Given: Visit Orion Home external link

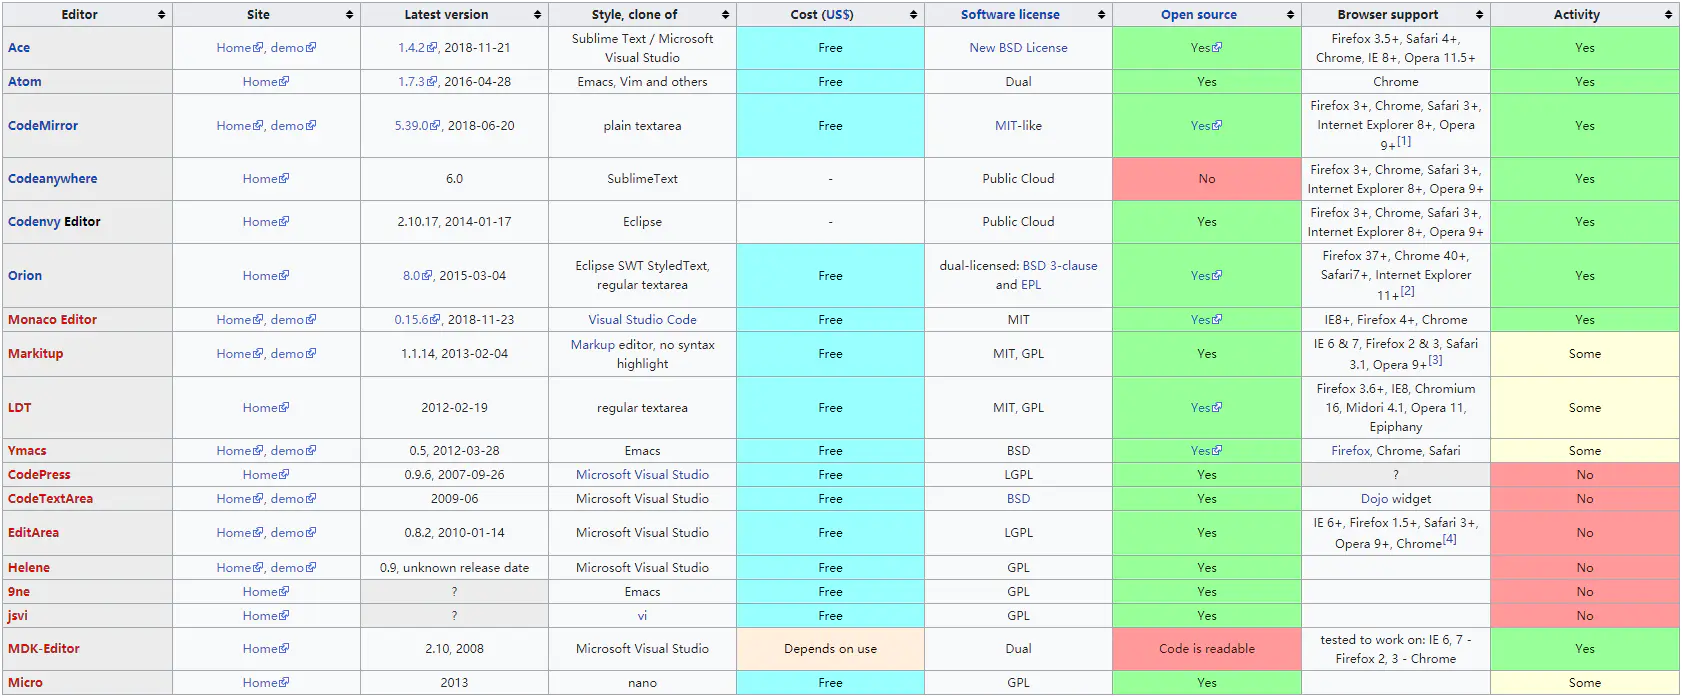Looking at the screenshot, I should click(266, 276).
